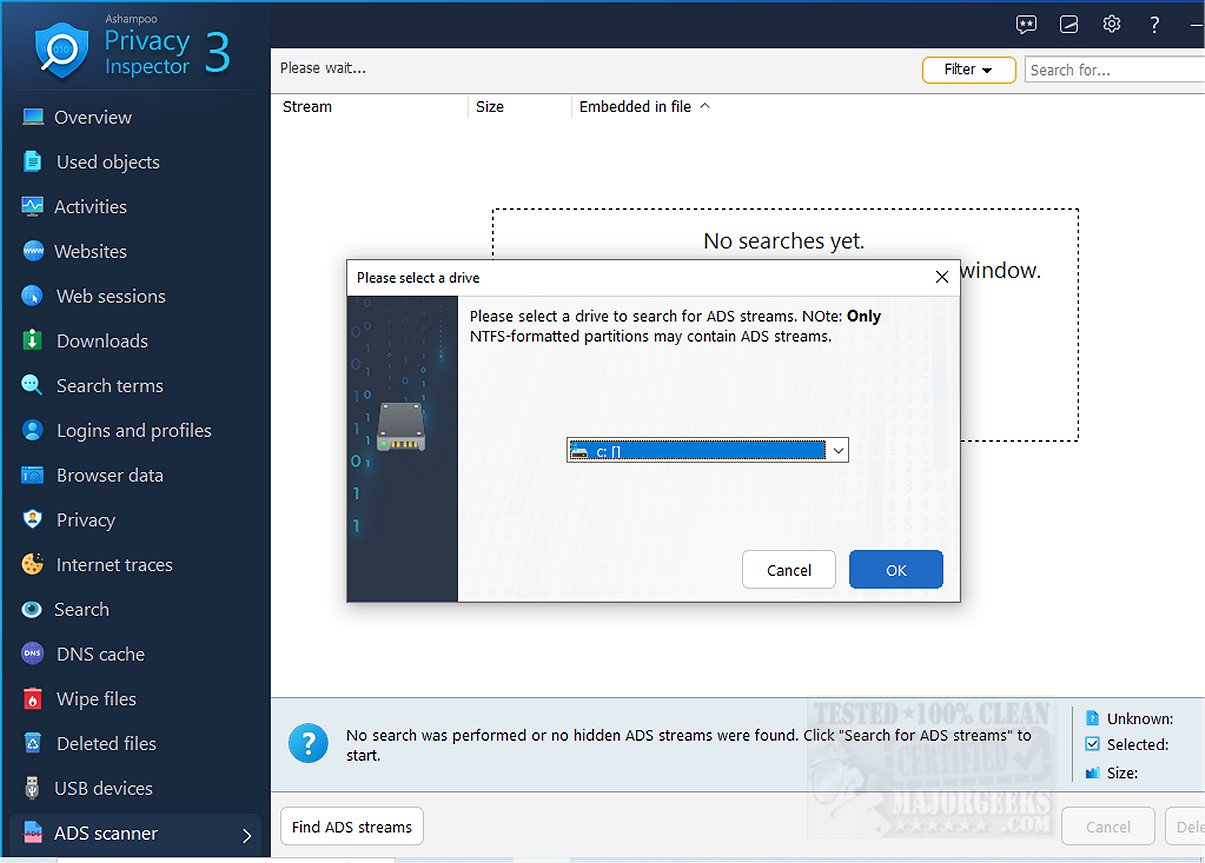The image size is (1205, 863).
Task: Go to the Downloads section
Action: pyautogui.click(x=102, y=341)
